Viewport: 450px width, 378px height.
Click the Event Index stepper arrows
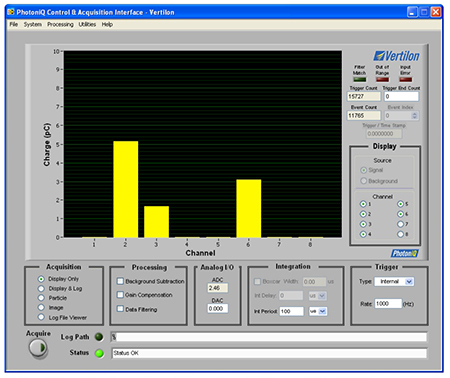coord(415,116)
